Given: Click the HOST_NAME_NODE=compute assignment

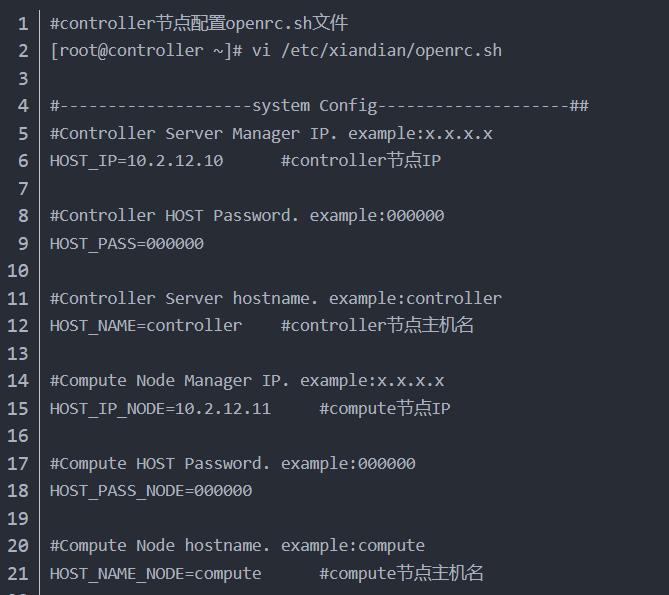Looking at the screenshot, I should click(x=156, y=573).
